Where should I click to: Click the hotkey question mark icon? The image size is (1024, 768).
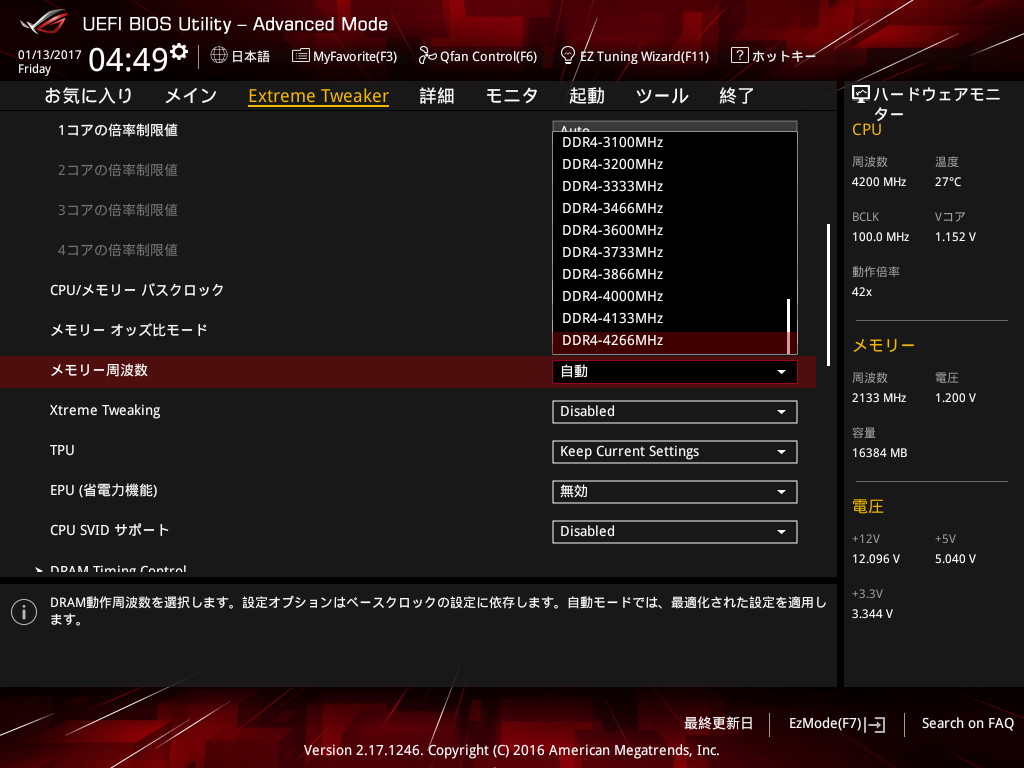[739, 56]
